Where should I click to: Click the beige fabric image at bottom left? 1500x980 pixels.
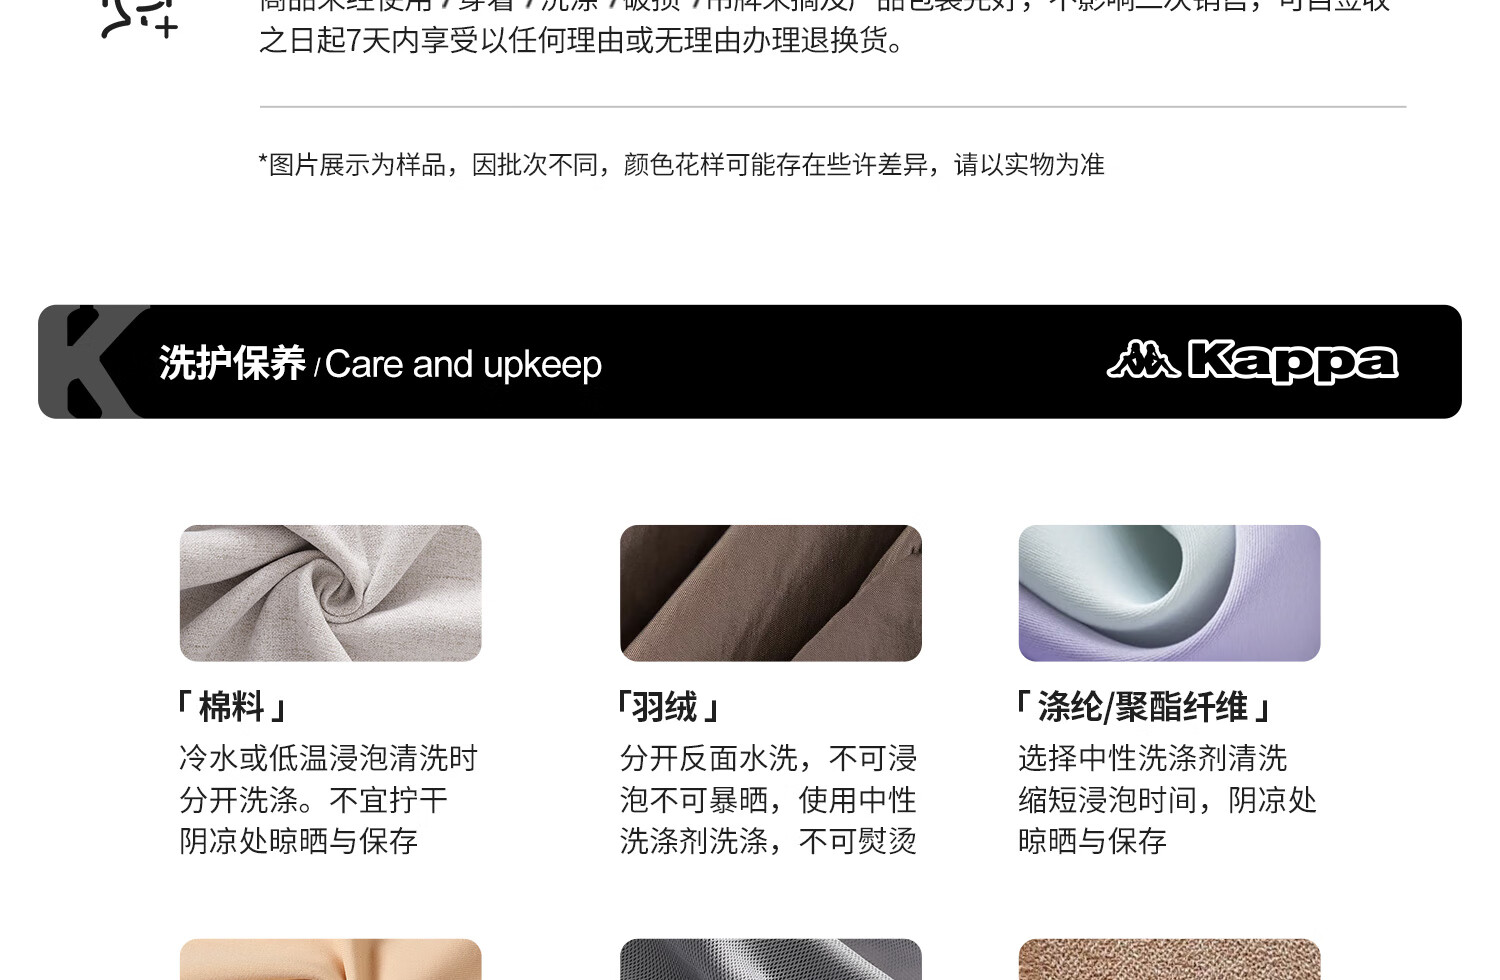click(330, 959)
